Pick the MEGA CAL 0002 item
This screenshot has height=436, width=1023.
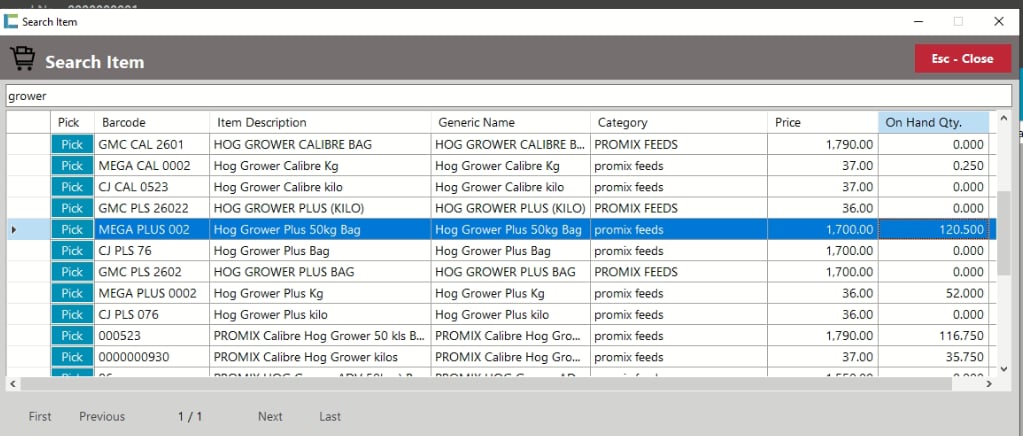pyautogui.click(x=72, y=166)
